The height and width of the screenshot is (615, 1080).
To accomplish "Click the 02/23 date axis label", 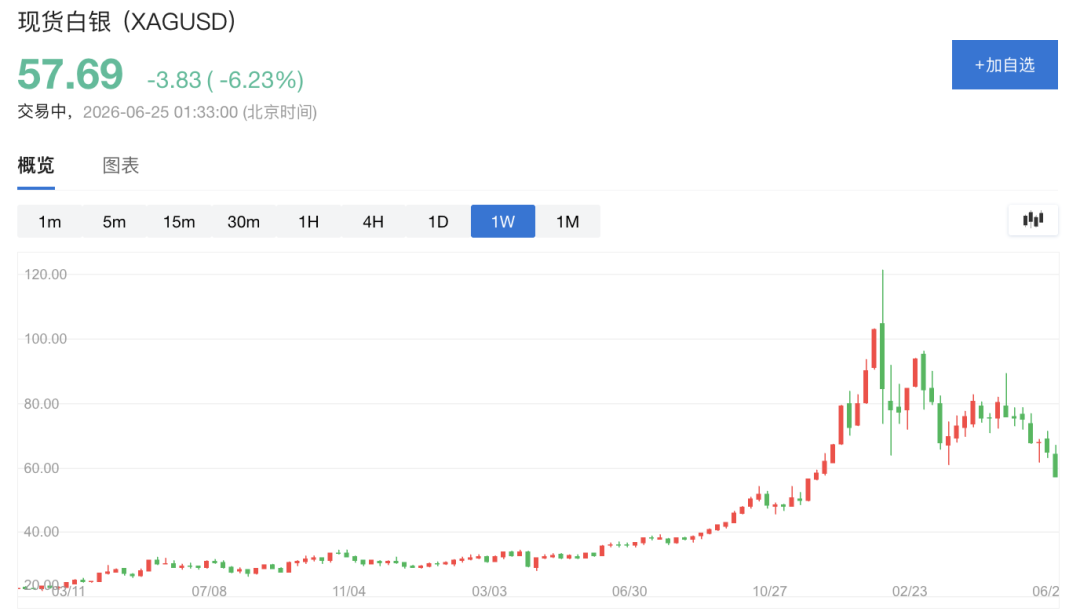I will (910, 591).
